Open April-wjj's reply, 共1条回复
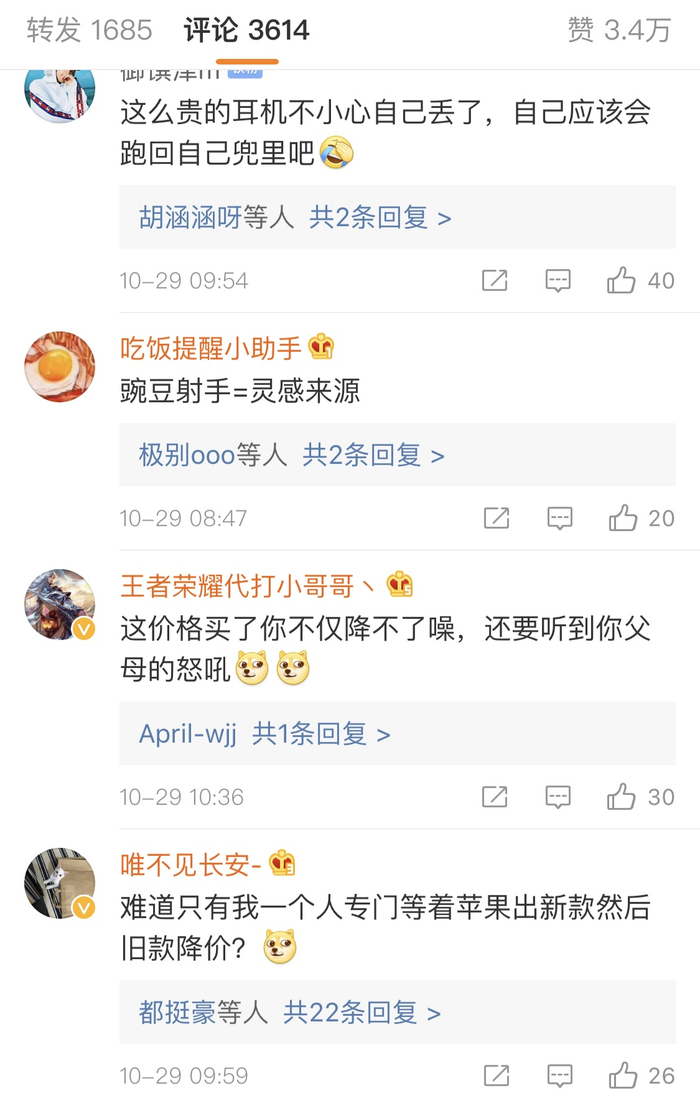This screenshot has width=700, height=1104. (x=264, y=734)
